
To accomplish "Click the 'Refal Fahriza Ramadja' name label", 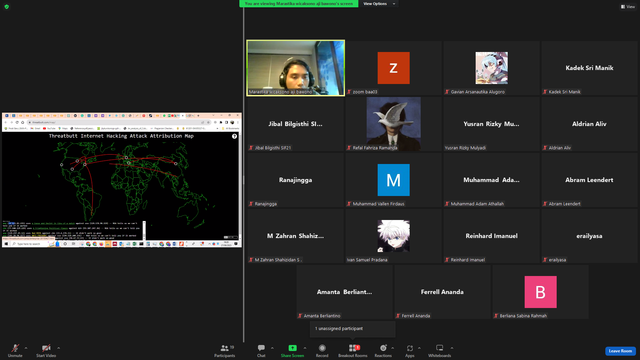I will [375, 148].
